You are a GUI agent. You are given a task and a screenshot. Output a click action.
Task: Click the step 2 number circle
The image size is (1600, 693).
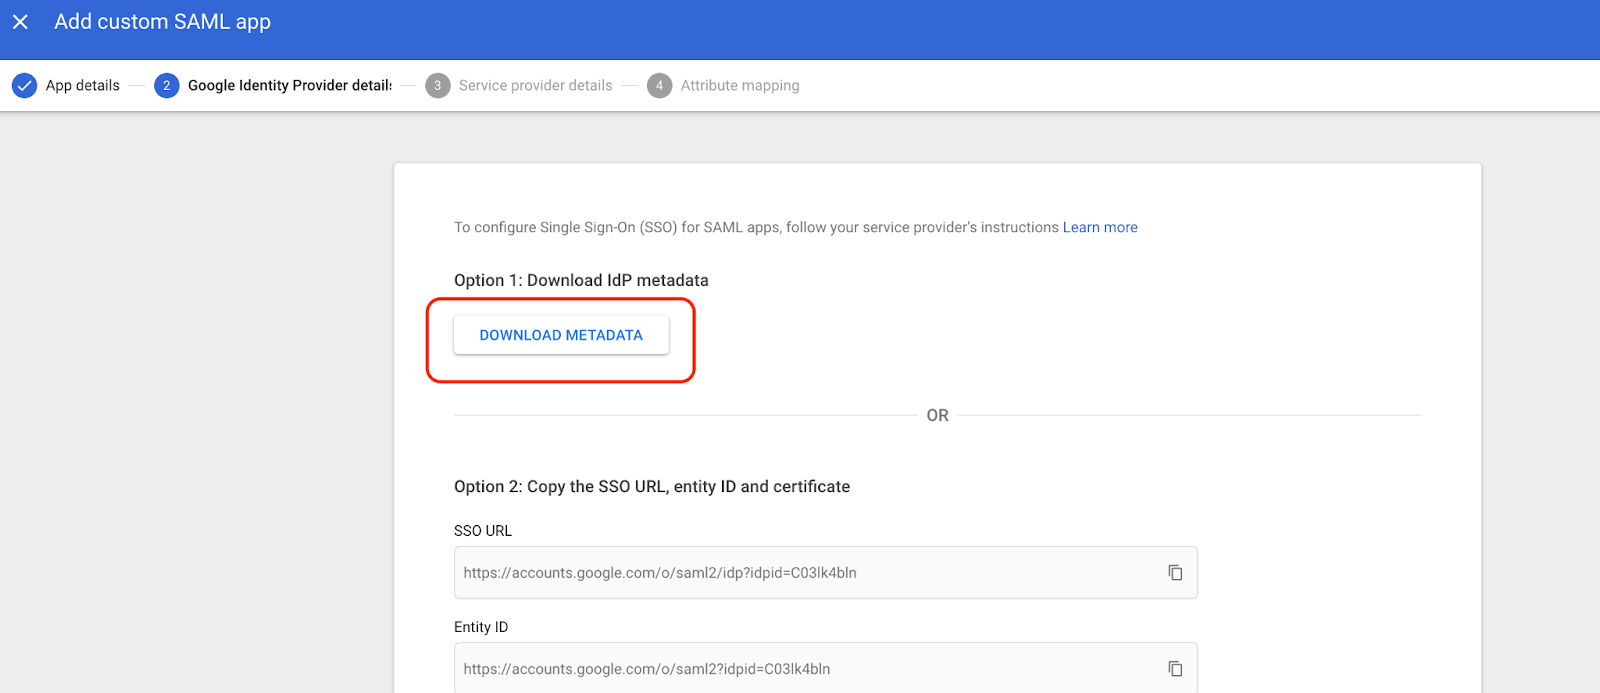pos(166,86)
